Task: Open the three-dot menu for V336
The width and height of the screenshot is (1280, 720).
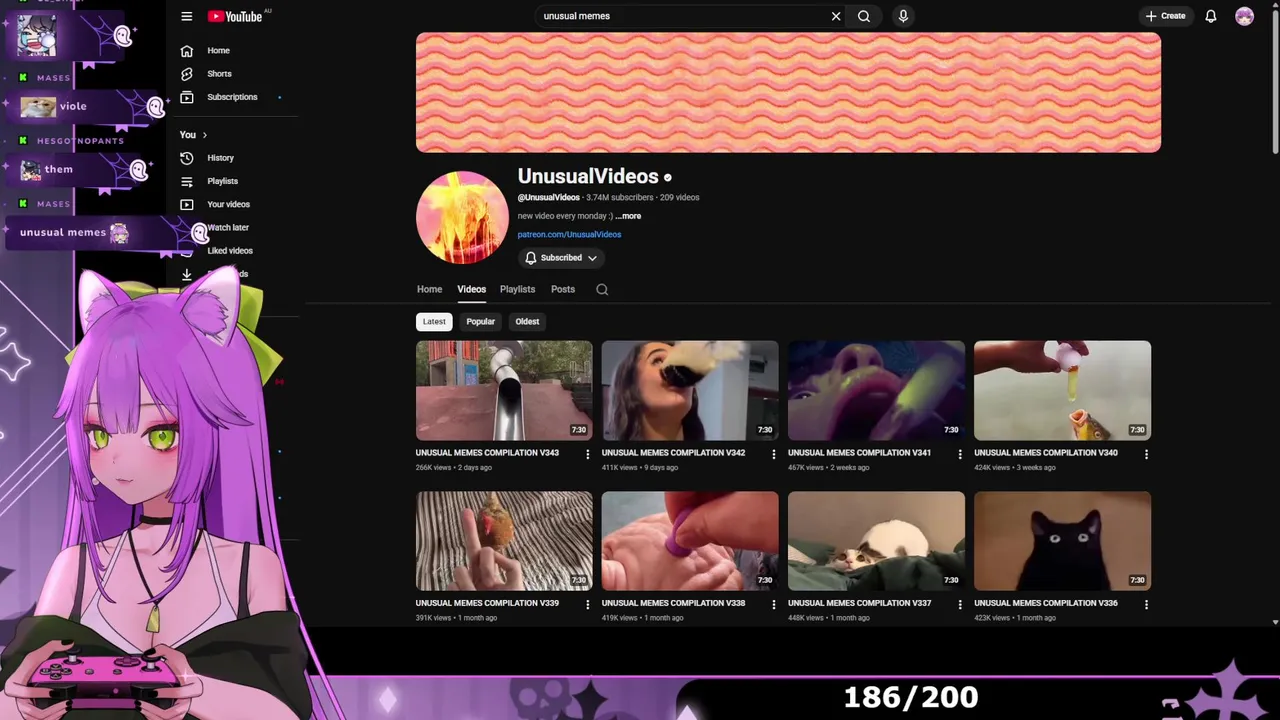Action: (x=1146, y=604)
